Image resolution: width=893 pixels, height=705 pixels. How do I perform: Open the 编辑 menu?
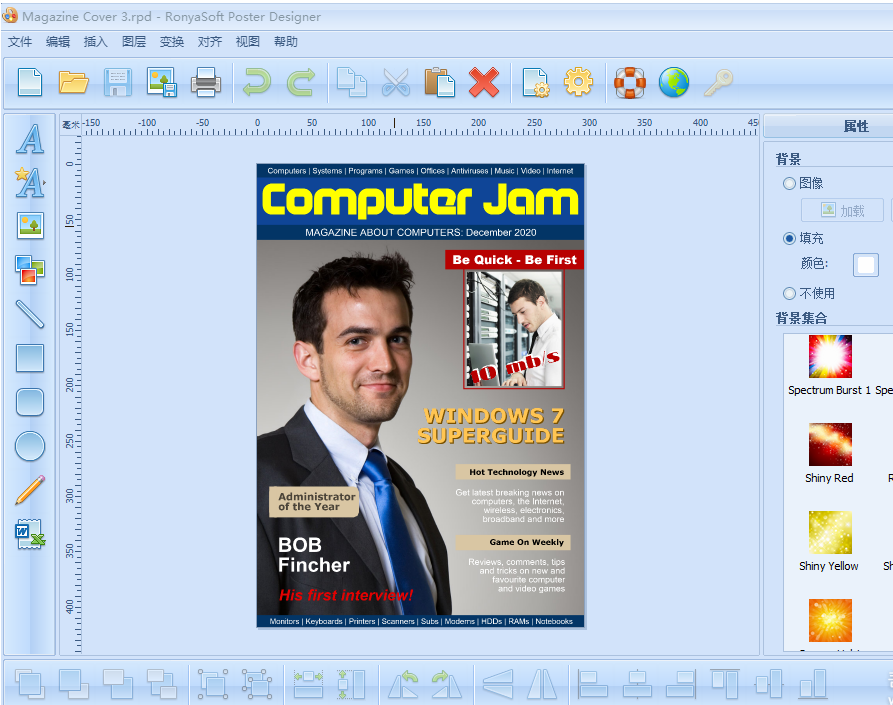[58, 42]
